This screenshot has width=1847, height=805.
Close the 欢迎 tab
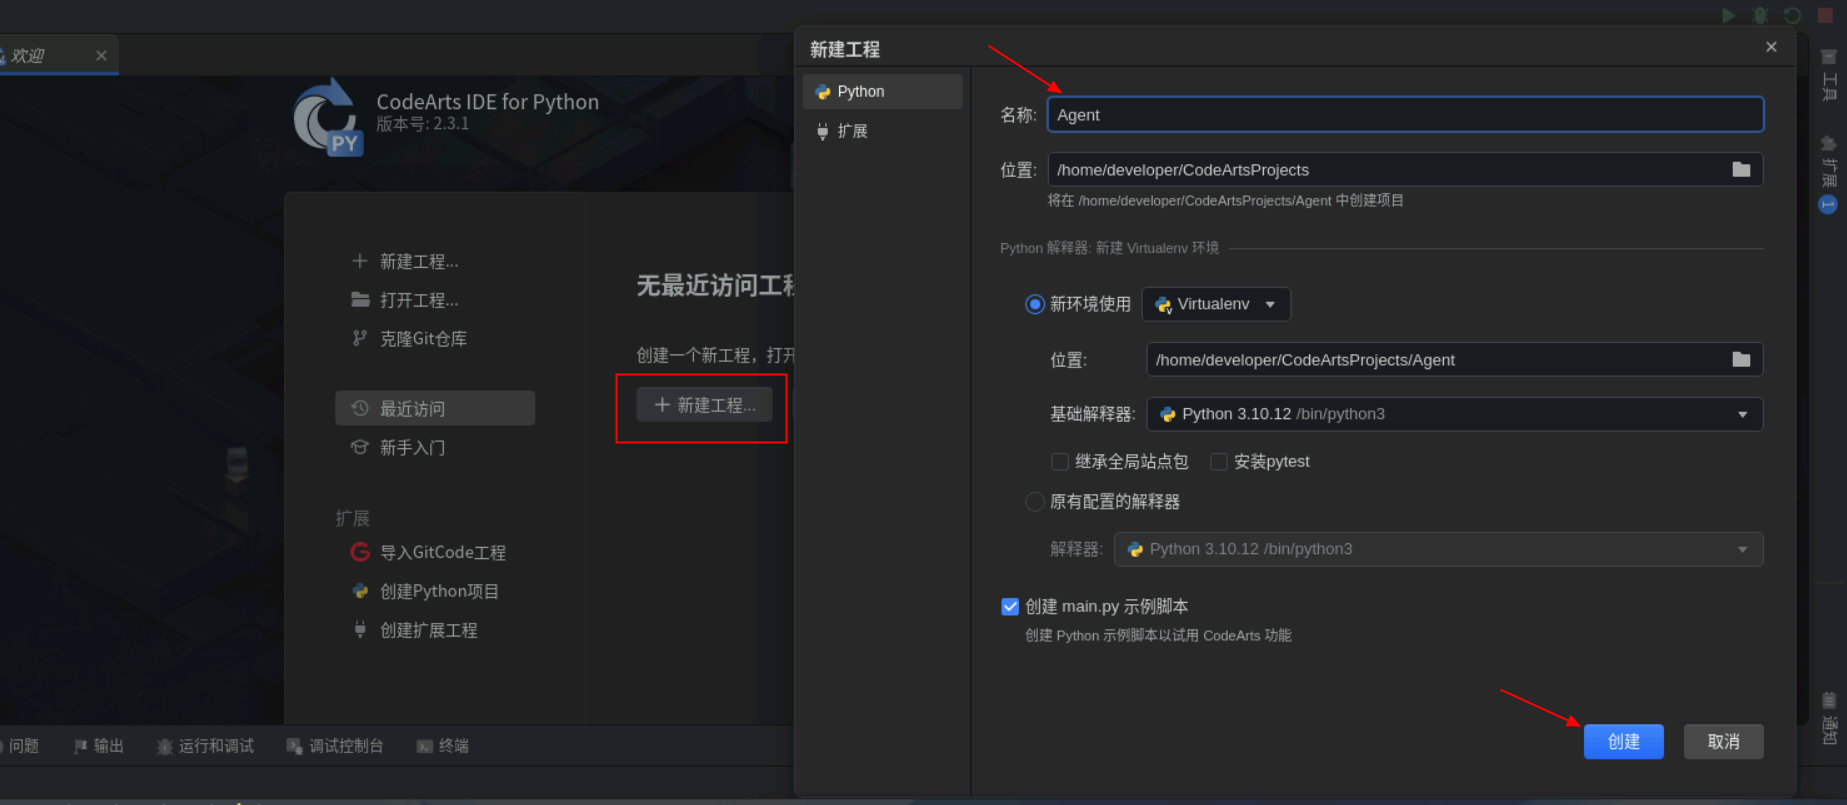click(101, 56)
